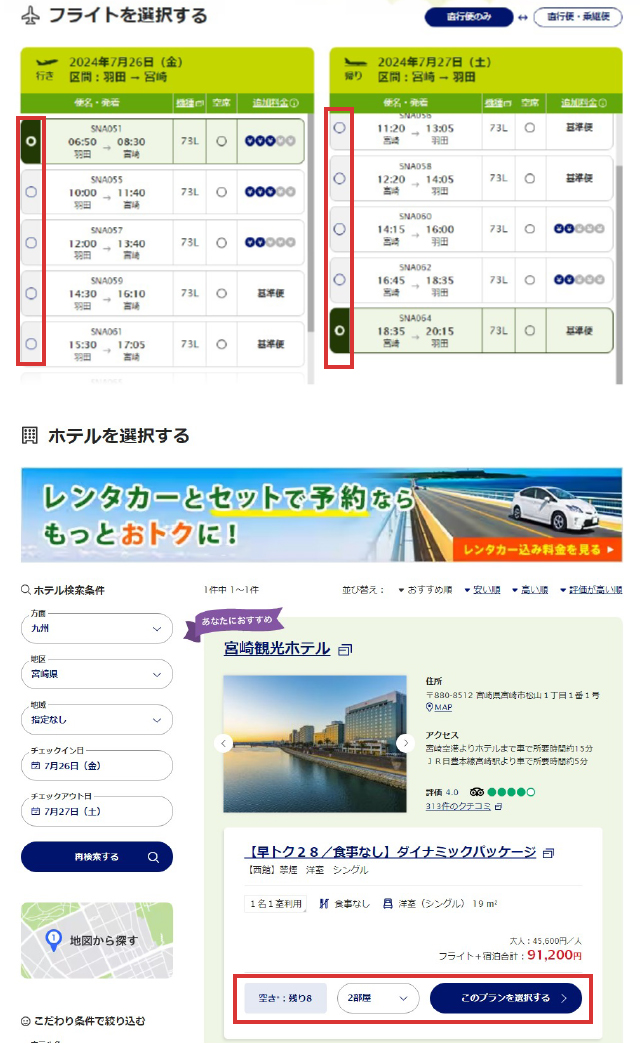Screen dimensions: 640x1044
Task: Click 基準便 text on SNA059 row
Action: coord(271,293)
